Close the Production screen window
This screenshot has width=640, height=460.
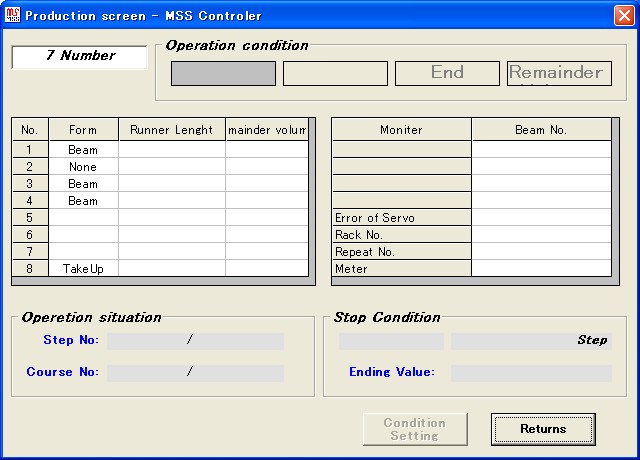point(622,15)
